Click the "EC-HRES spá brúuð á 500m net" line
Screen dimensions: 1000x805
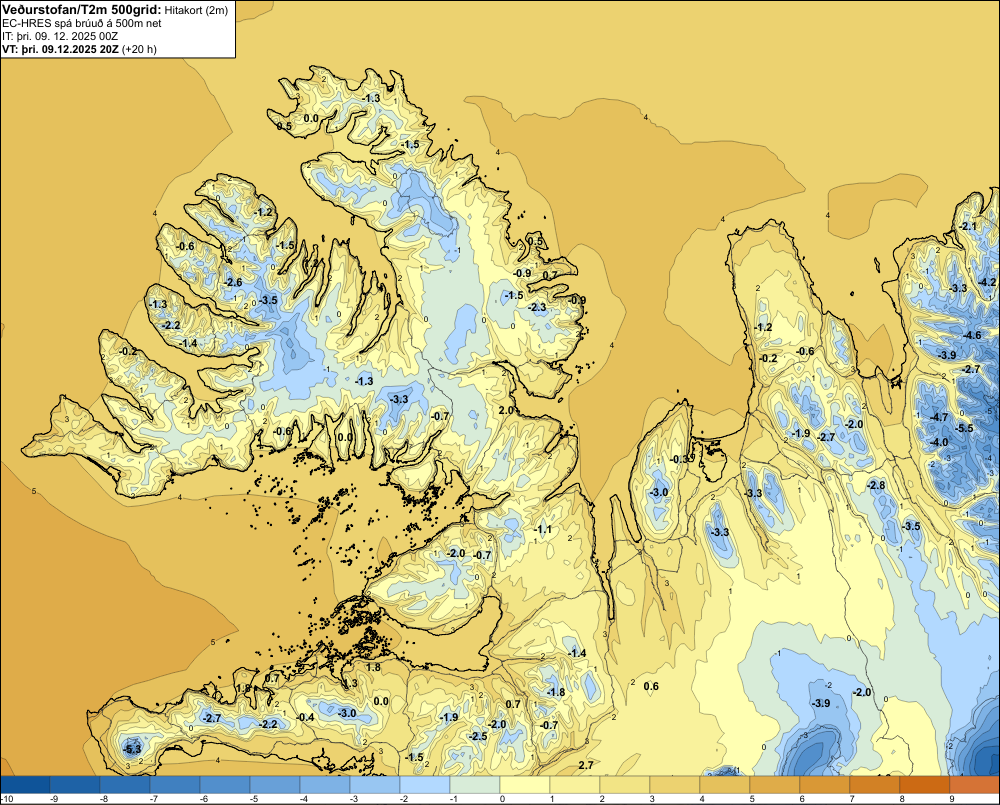82,23
